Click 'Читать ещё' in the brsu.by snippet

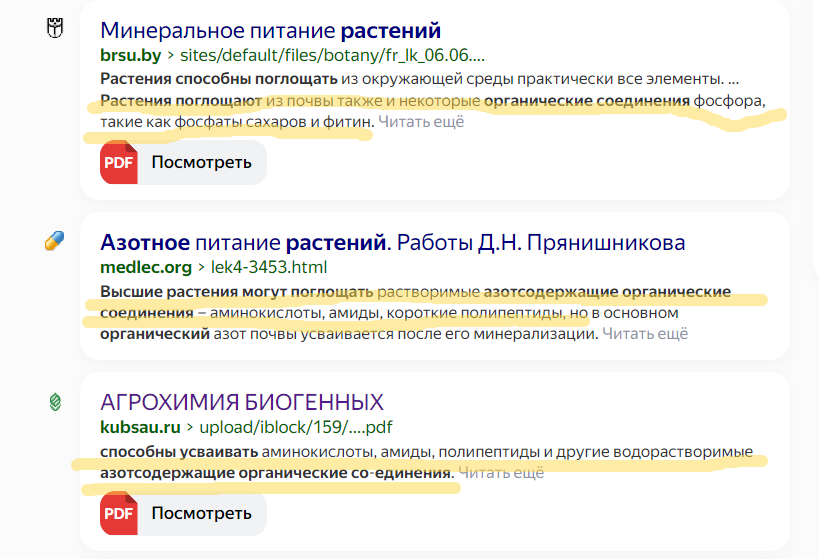point(421,122)
